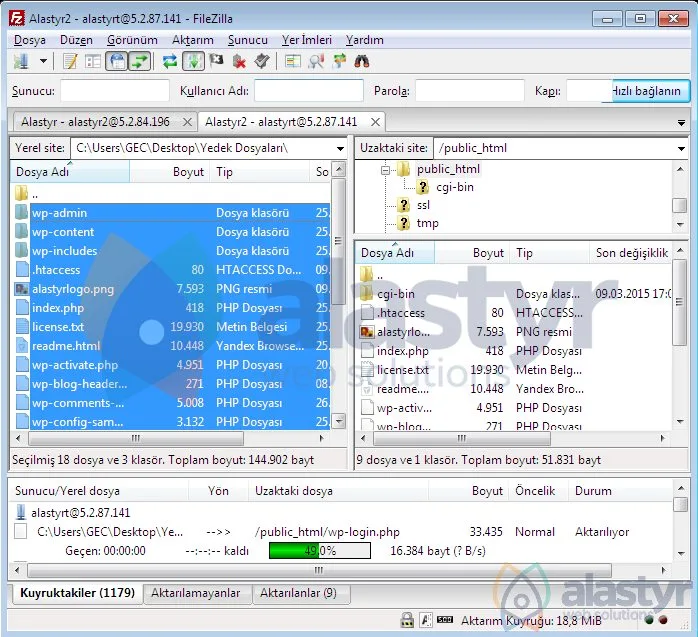Cancel the current operation icon
Image resolution: width=698 pixels, height=637 pixels.
tap(216, 61)
